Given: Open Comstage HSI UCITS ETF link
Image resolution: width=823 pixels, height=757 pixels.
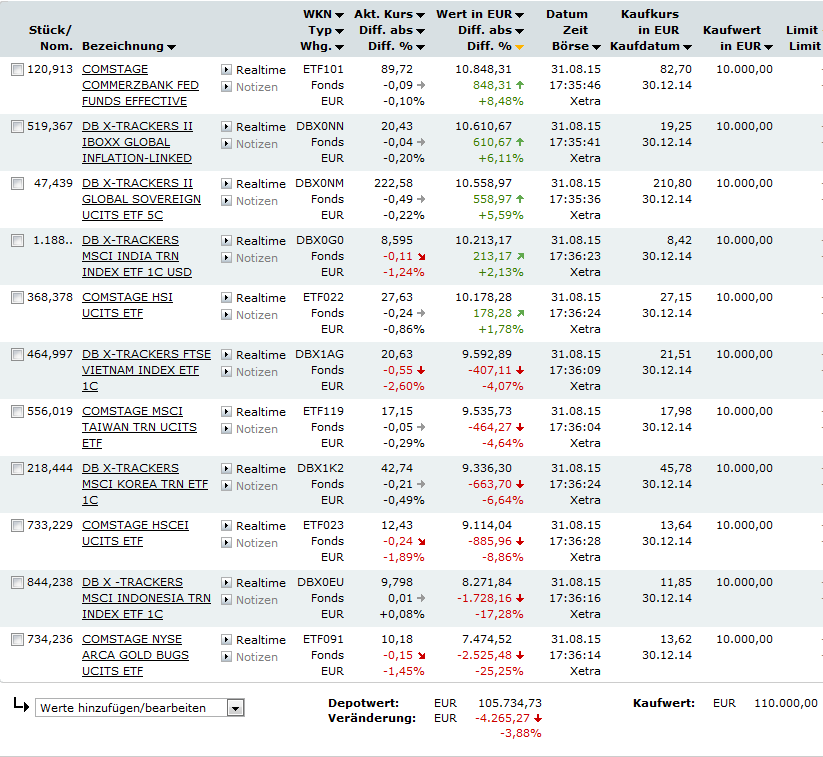Looking at the screenshot, I should (x=127, y=305).
